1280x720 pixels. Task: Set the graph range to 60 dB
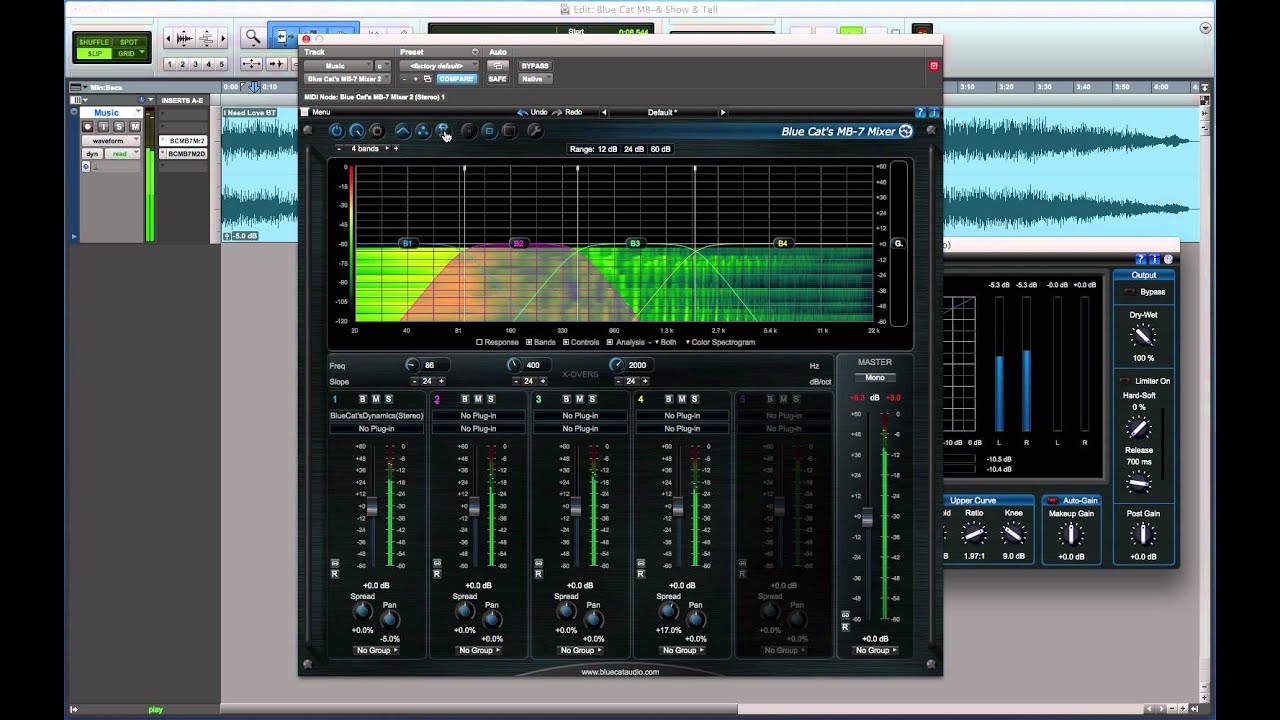pyautogui.click(x=661, y=149)
